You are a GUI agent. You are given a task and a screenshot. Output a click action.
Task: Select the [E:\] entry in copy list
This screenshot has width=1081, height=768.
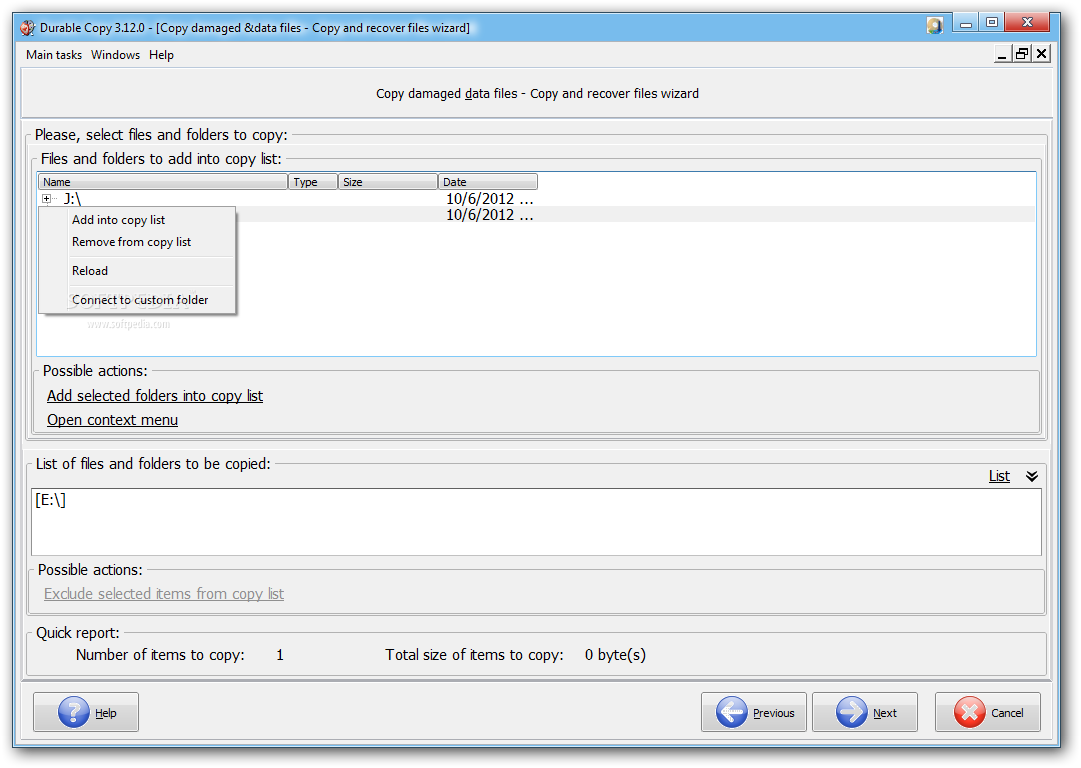click(x=50, y=500)
